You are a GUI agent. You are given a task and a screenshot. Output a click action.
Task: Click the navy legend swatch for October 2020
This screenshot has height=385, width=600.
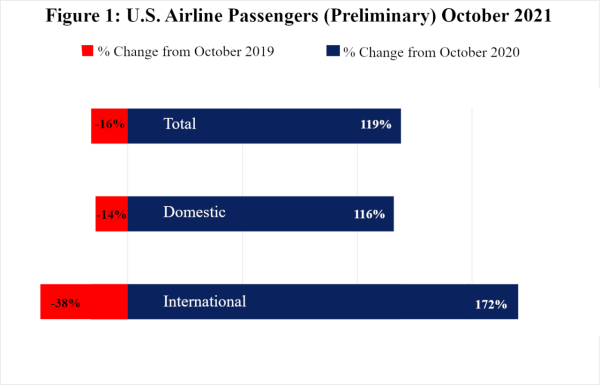[x=333, y=51]
